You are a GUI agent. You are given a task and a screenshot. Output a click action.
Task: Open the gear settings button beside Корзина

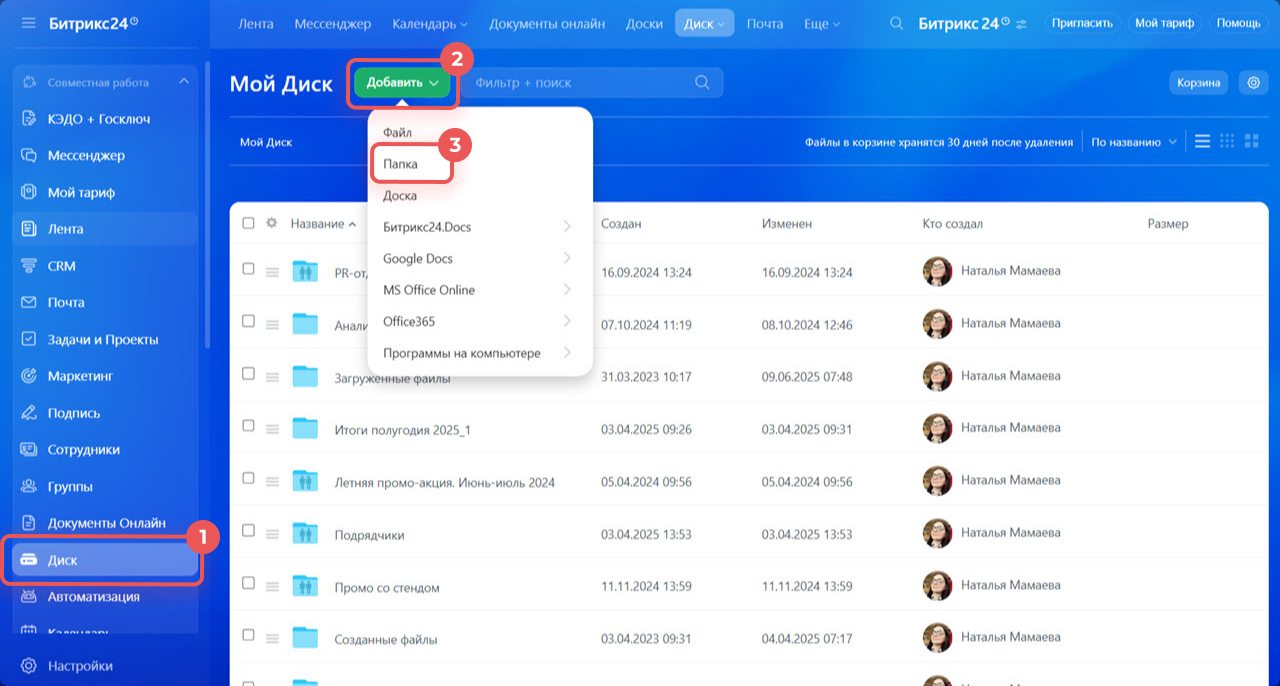tap(1253, 83)
